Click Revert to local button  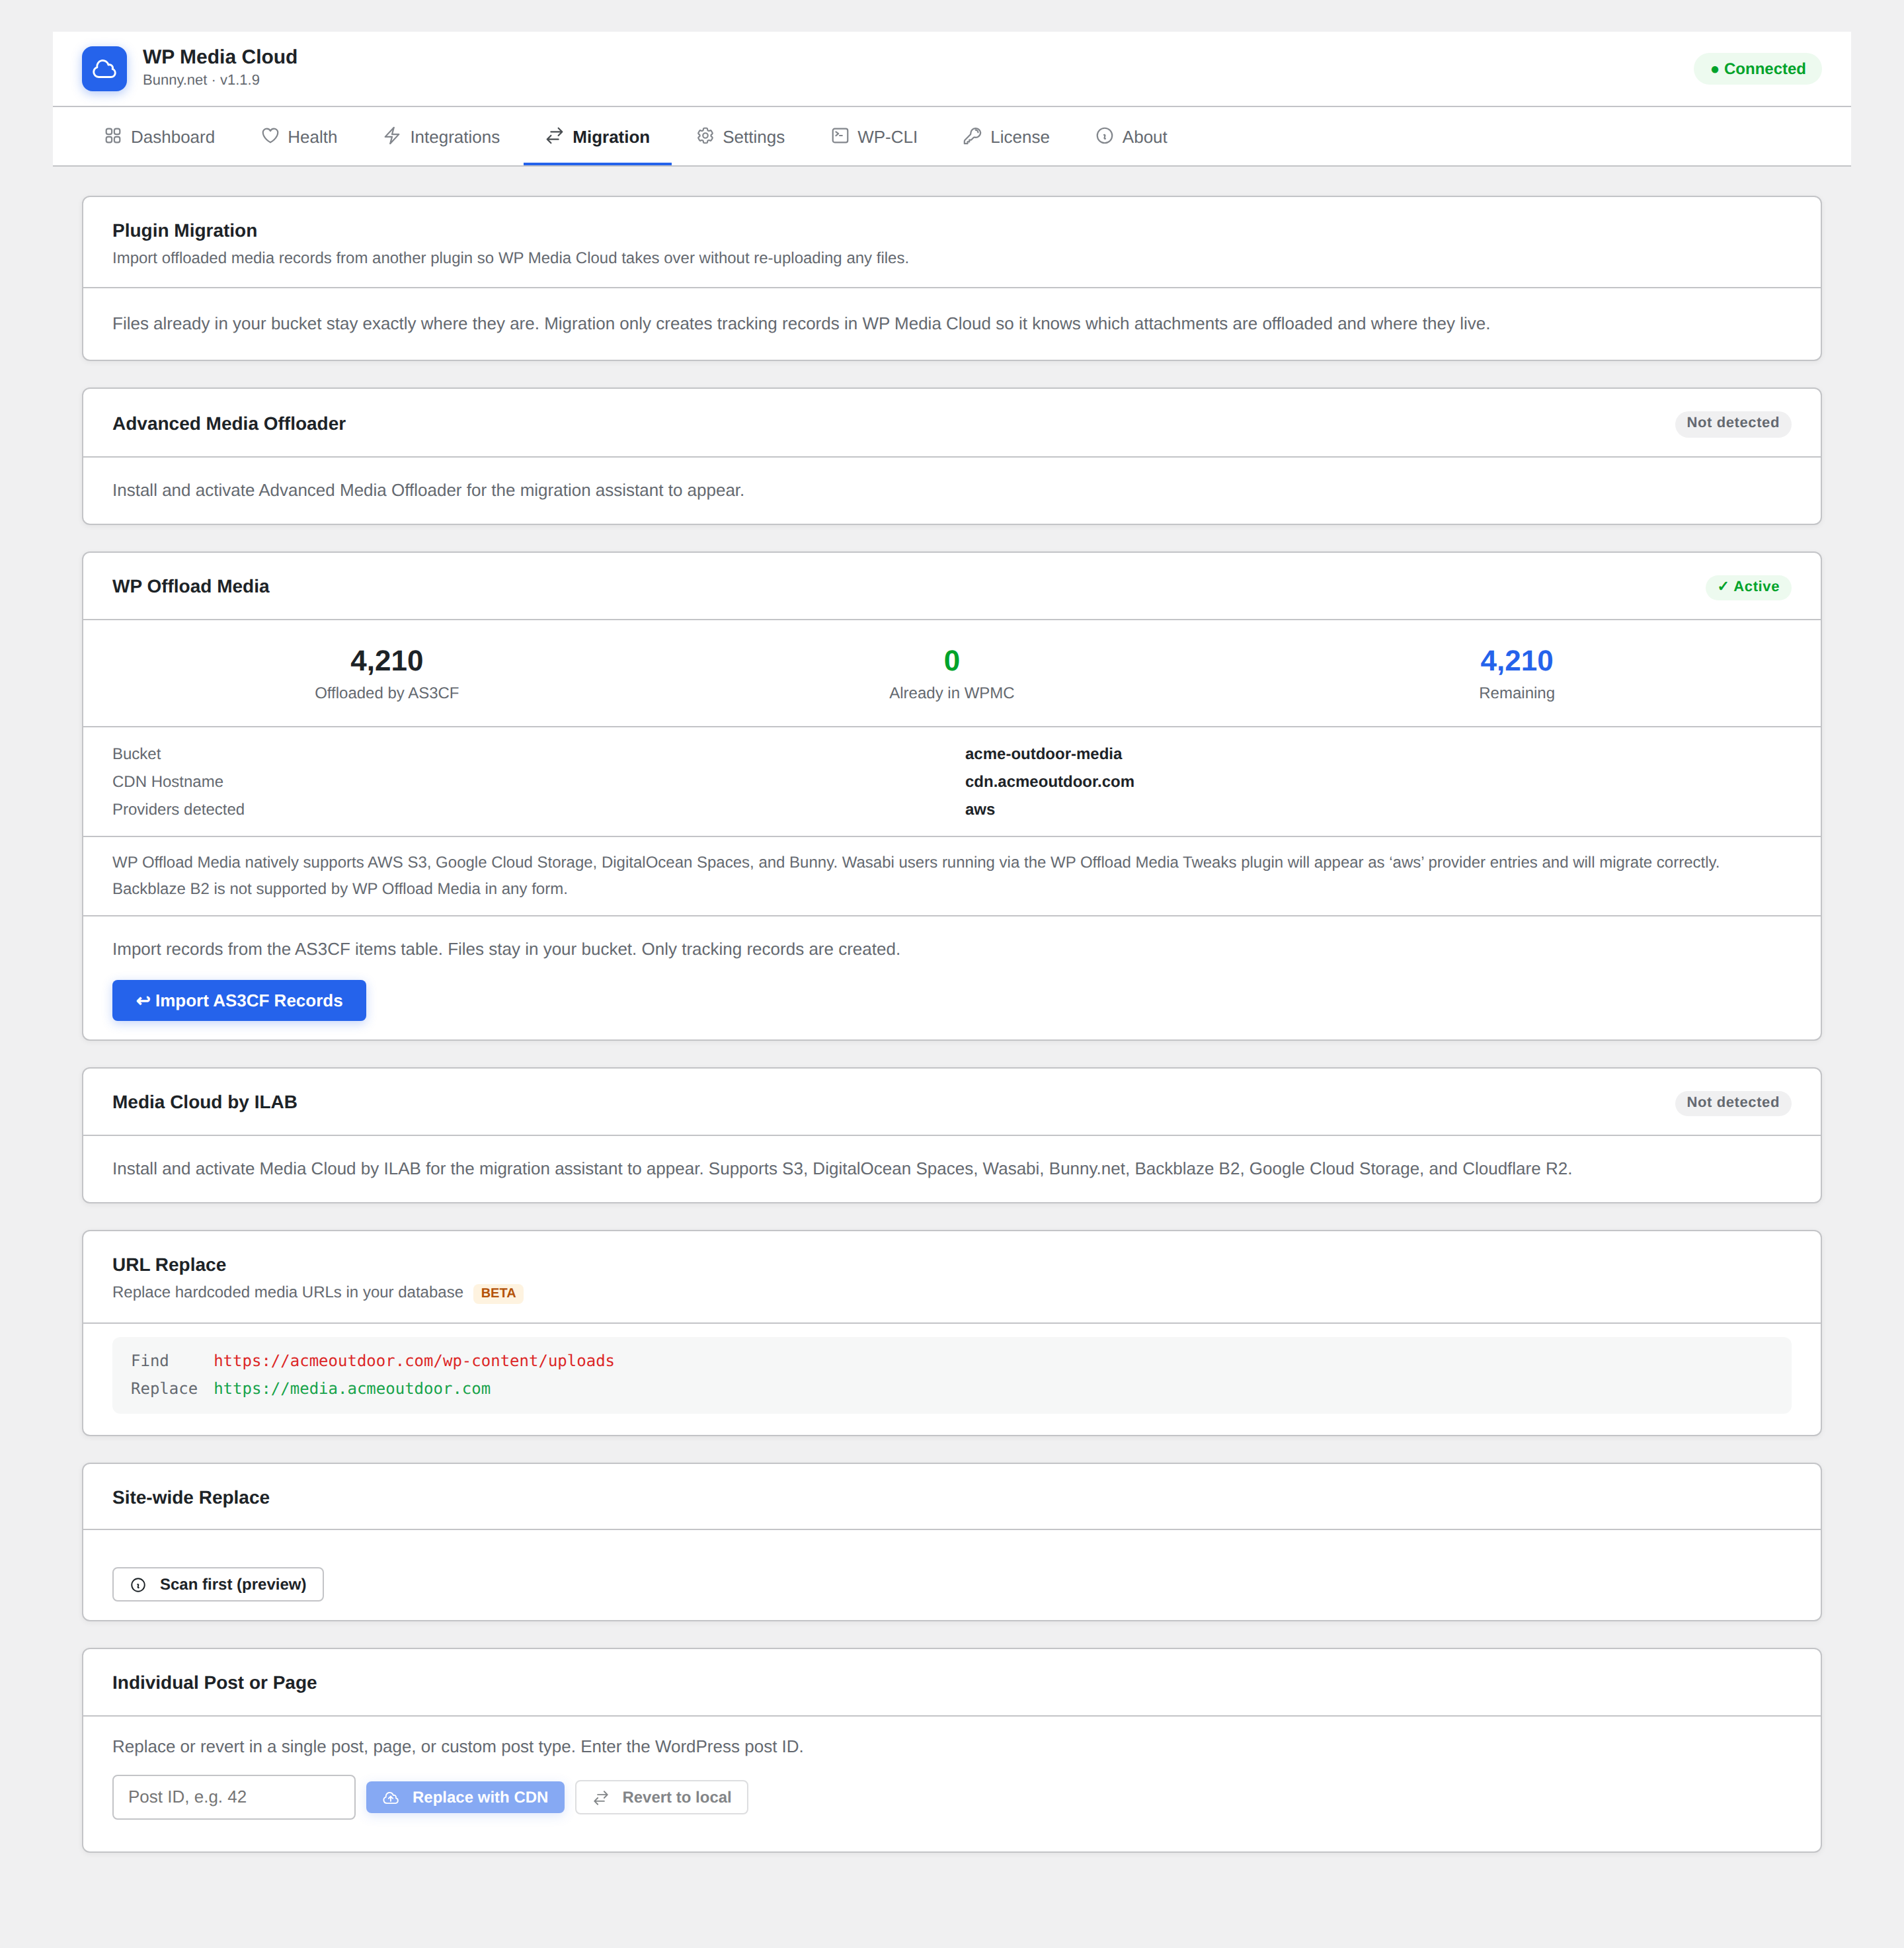pos(662,1798)
